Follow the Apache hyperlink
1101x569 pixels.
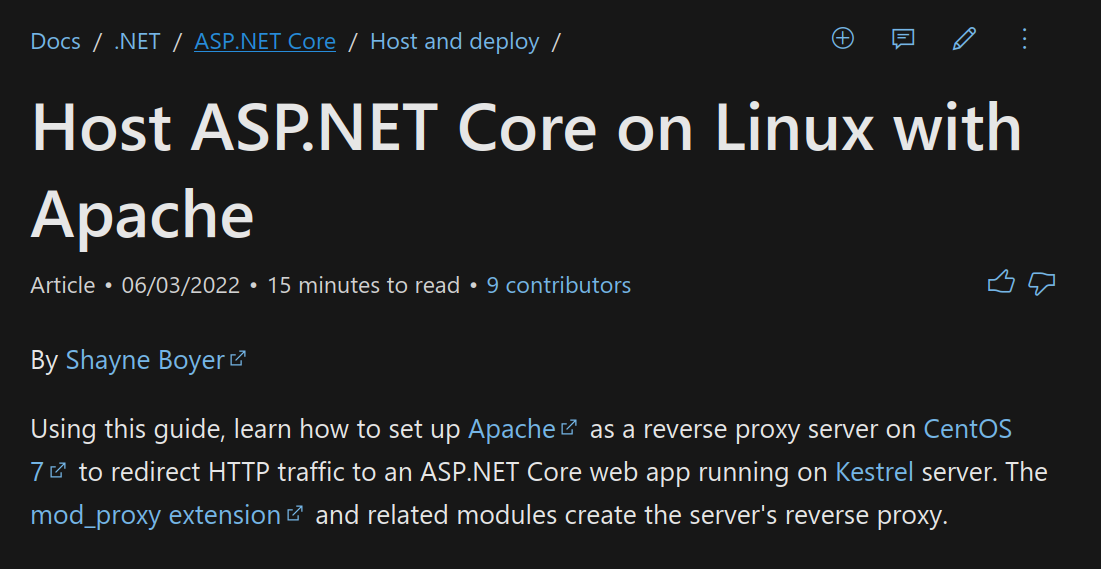(x=512, y=429)
